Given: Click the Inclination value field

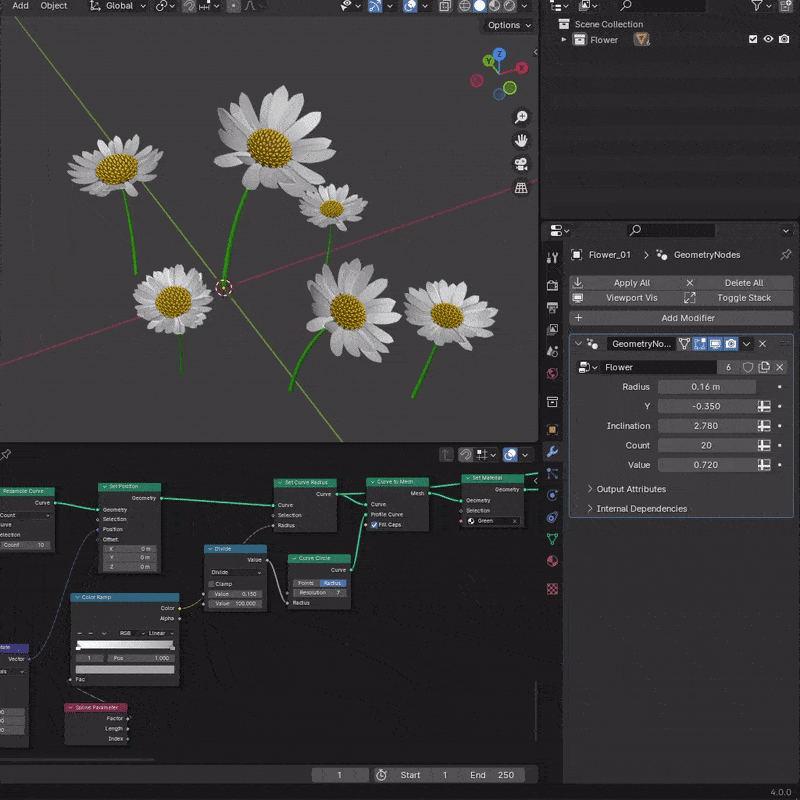Looking at the screenshot, I should 706,426.
